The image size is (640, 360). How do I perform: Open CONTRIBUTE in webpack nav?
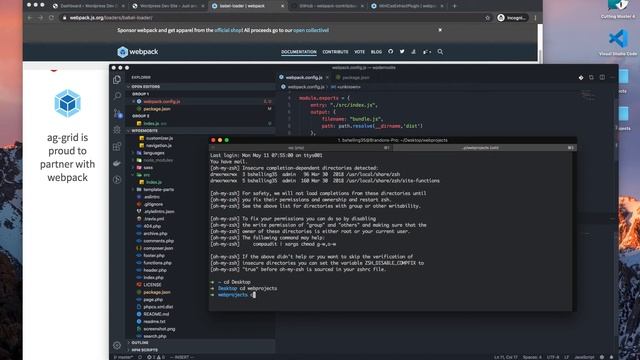point(336,52)
